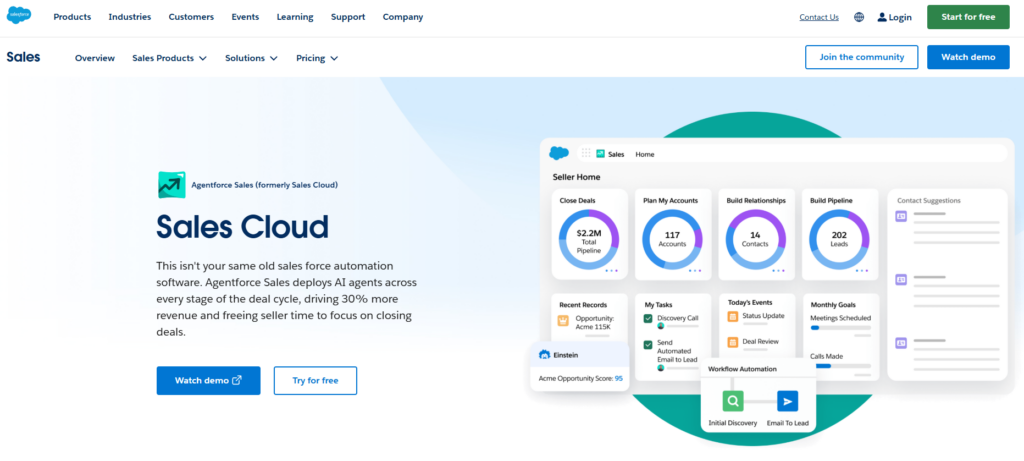The width and height of the screenshot is (1024, 461).
Task: Click the Monthly Goals card title
Action: 833,305
